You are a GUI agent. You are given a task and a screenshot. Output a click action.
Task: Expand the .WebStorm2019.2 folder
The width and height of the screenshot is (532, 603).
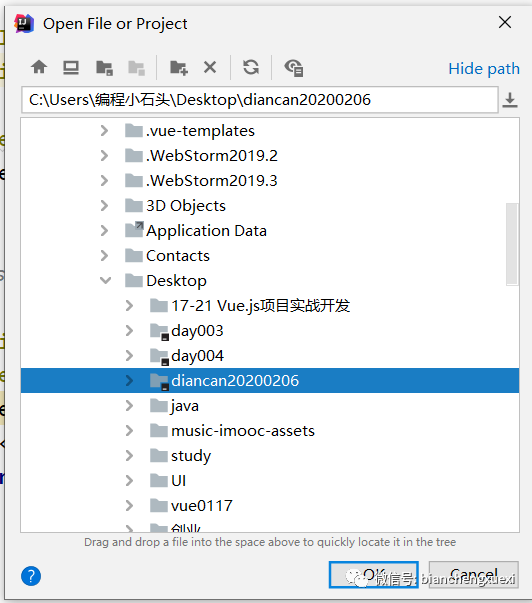tap(104, 156)
